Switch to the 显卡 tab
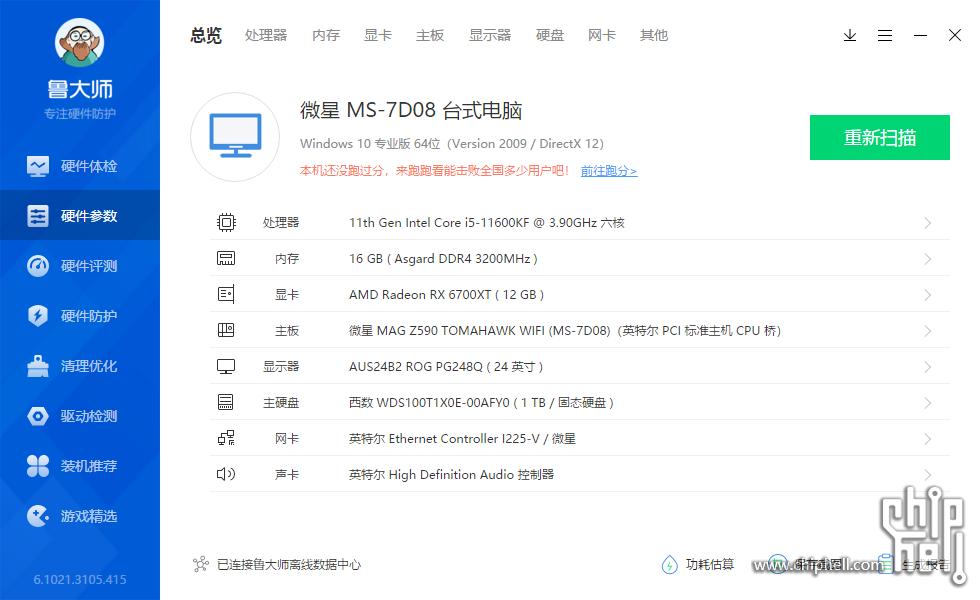This screenshot has width=980, height=600. click(x=377, y=35)
